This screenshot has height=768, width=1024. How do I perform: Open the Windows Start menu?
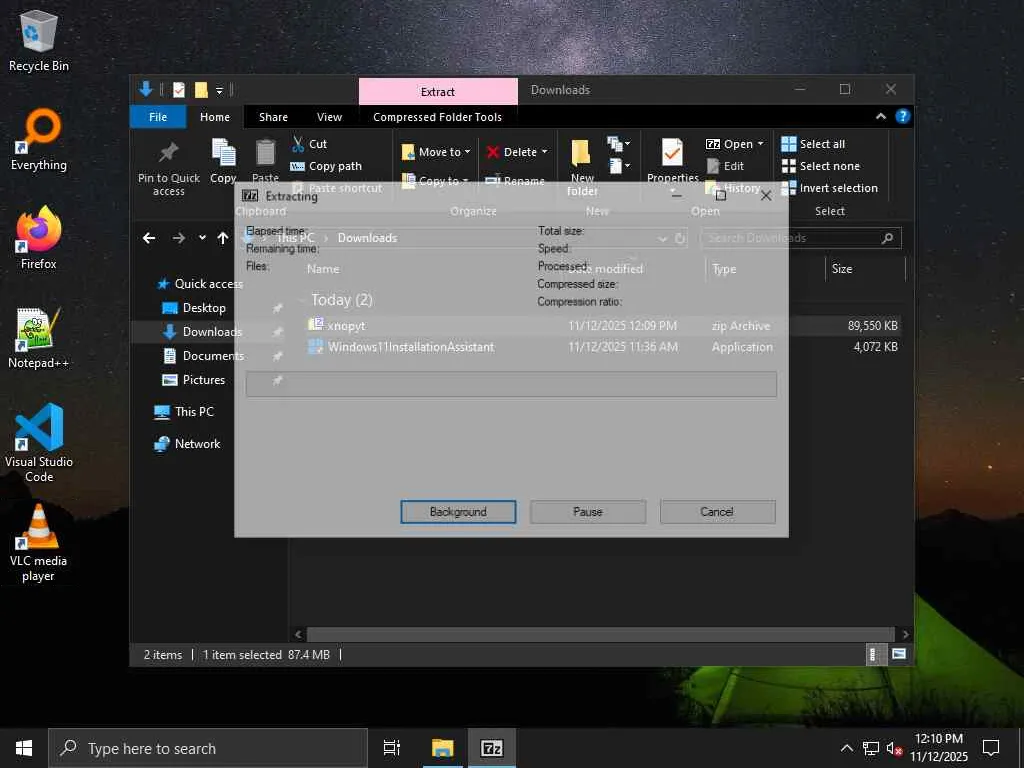click(x=24, y=748)
